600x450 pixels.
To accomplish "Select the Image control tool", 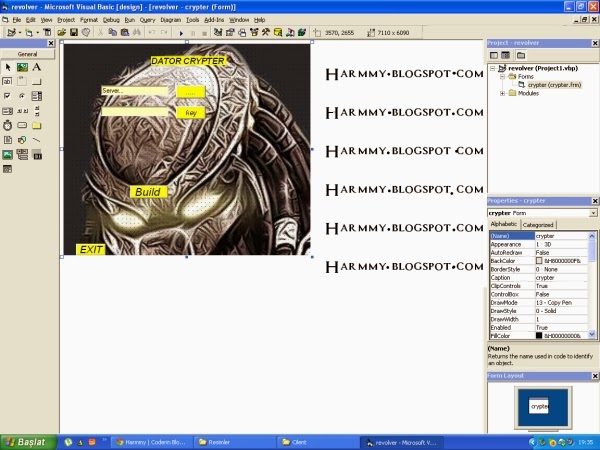I will (x=8, y=155).
